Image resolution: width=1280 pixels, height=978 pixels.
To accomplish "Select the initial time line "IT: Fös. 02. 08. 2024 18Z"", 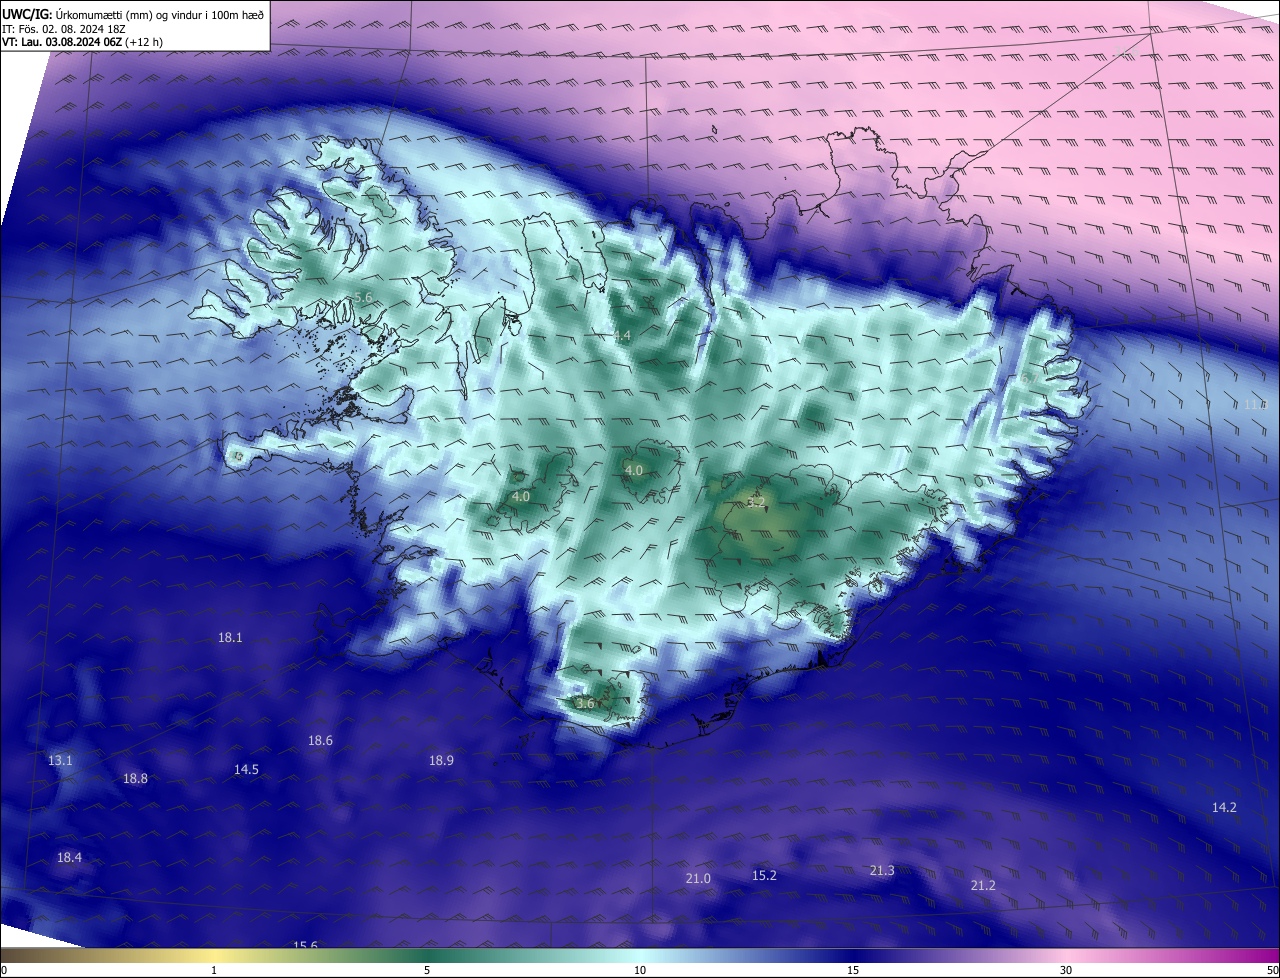I will (62, 29).
